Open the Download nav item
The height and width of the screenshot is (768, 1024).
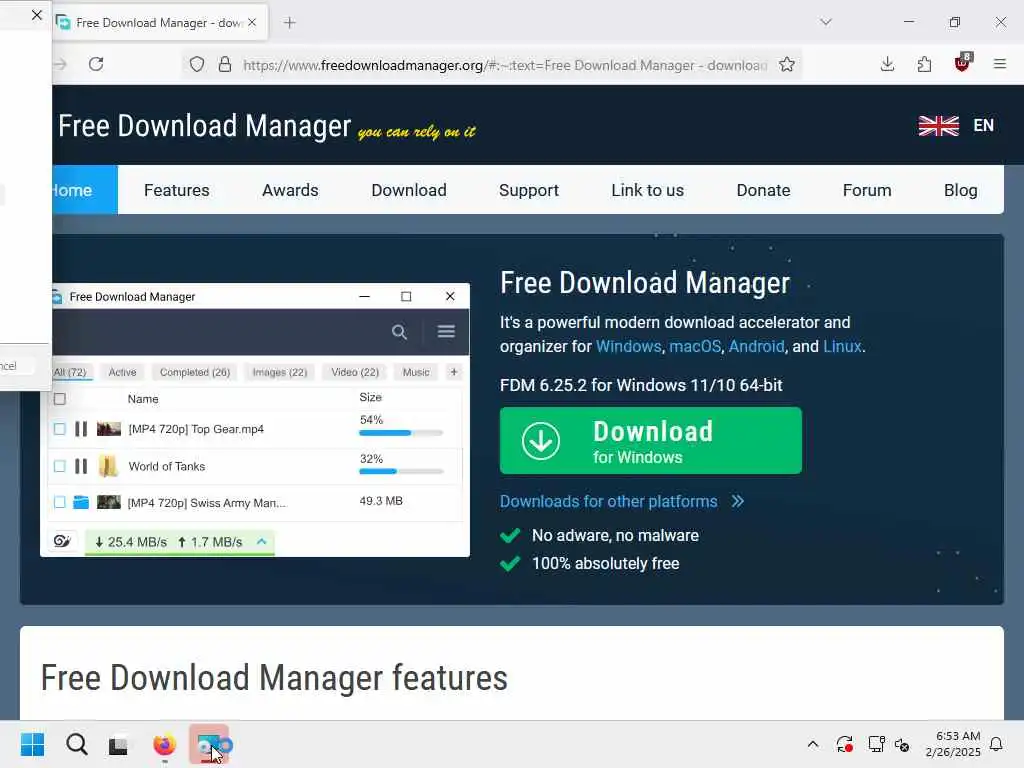(409, 190)
